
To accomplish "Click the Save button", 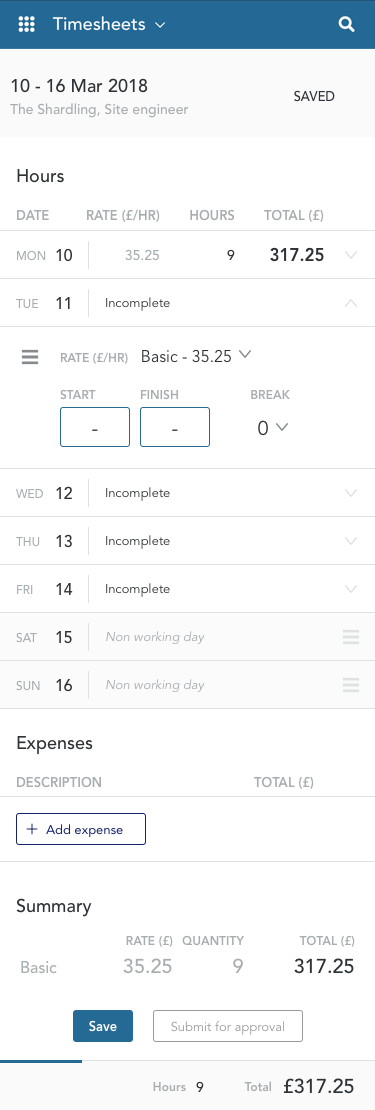I will point(103,1026).
